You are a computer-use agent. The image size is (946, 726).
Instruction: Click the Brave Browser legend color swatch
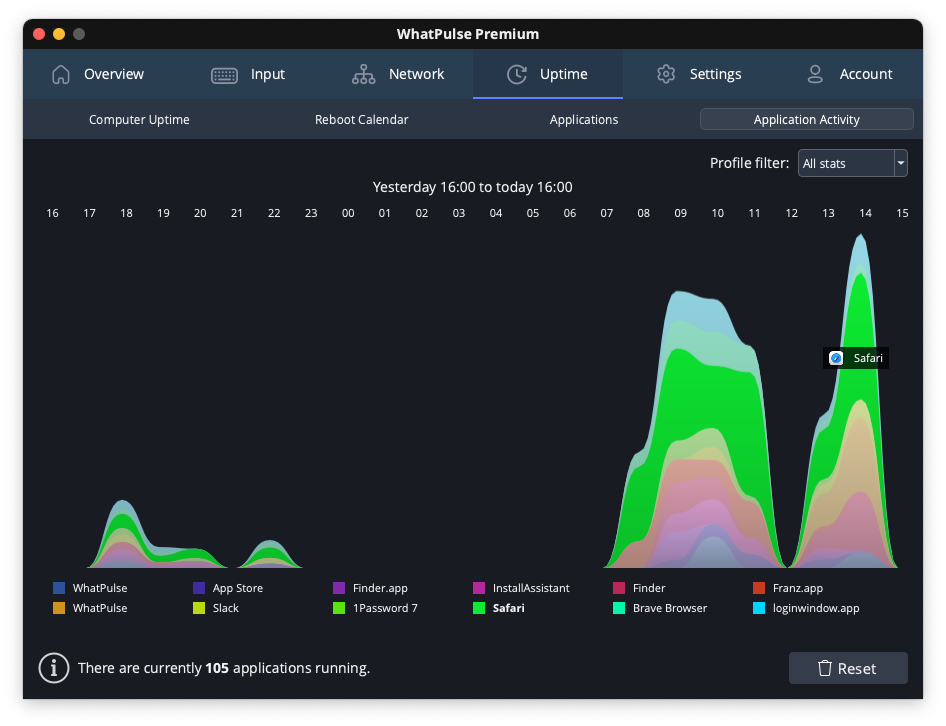pyautogui.click(x=619, y=608)
